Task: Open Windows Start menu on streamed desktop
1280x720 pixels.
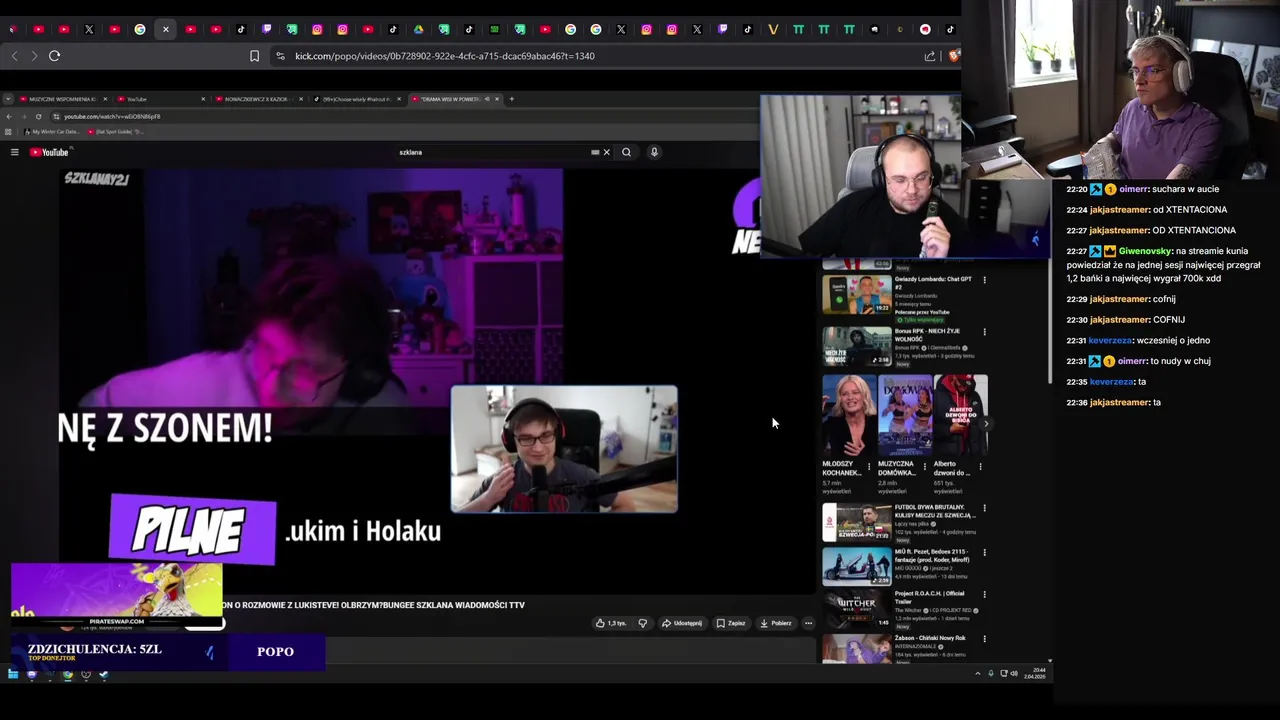Action: (x=13, y=674)
